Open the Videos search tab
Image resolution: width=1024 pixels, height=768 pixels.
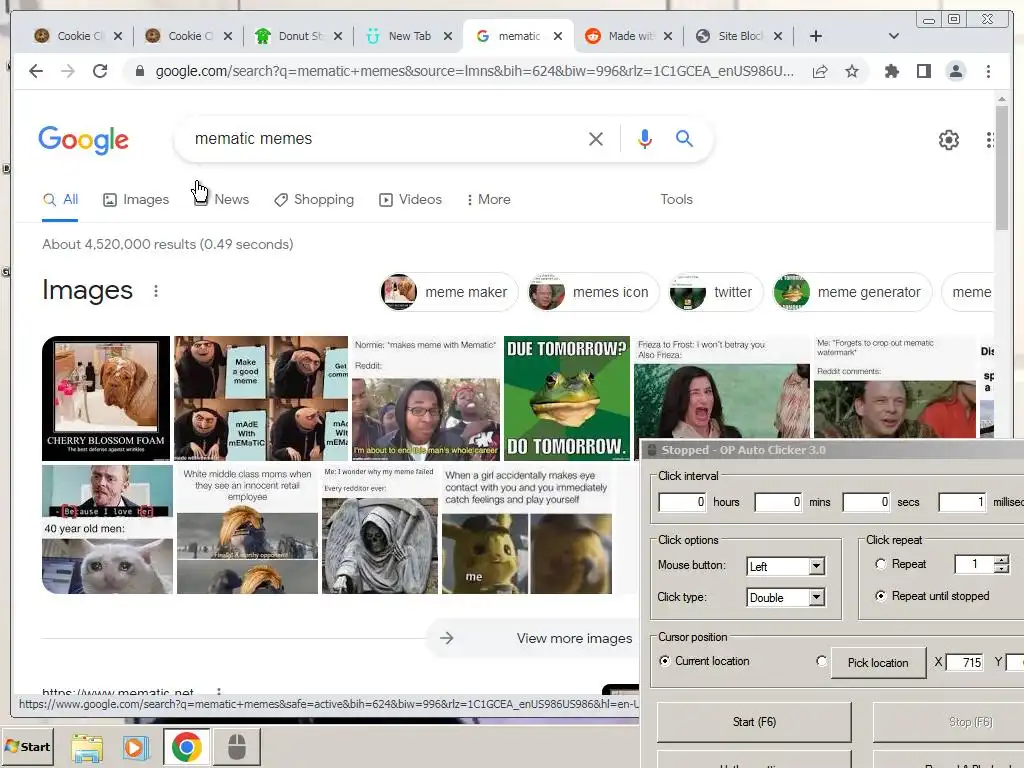411,199
